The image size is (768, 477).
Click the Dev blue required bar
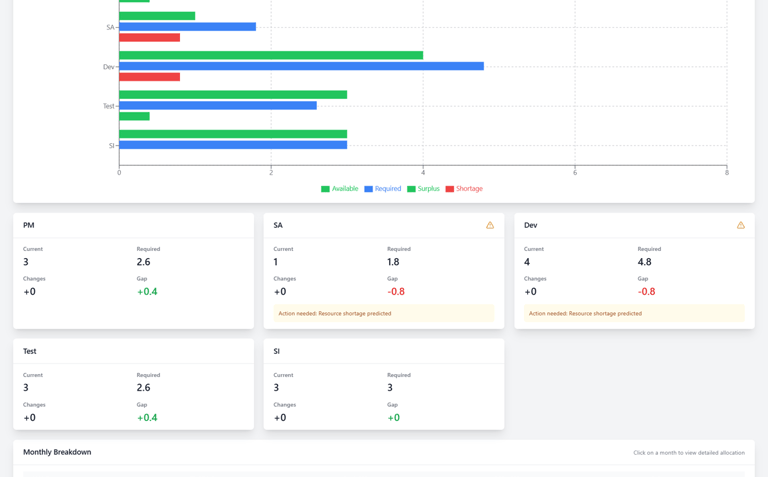[301, 66]
